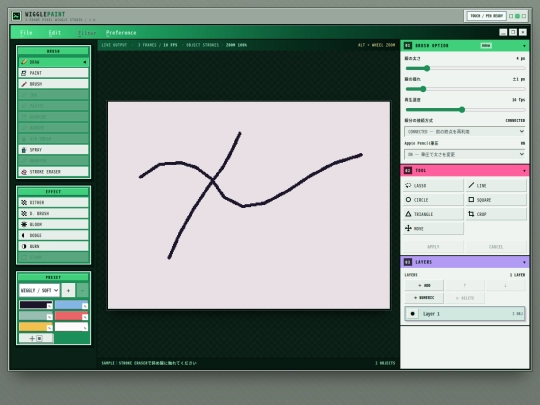Click the Add layer button
The width and height of the screenshot is (540, 405).
click(424, 285)
